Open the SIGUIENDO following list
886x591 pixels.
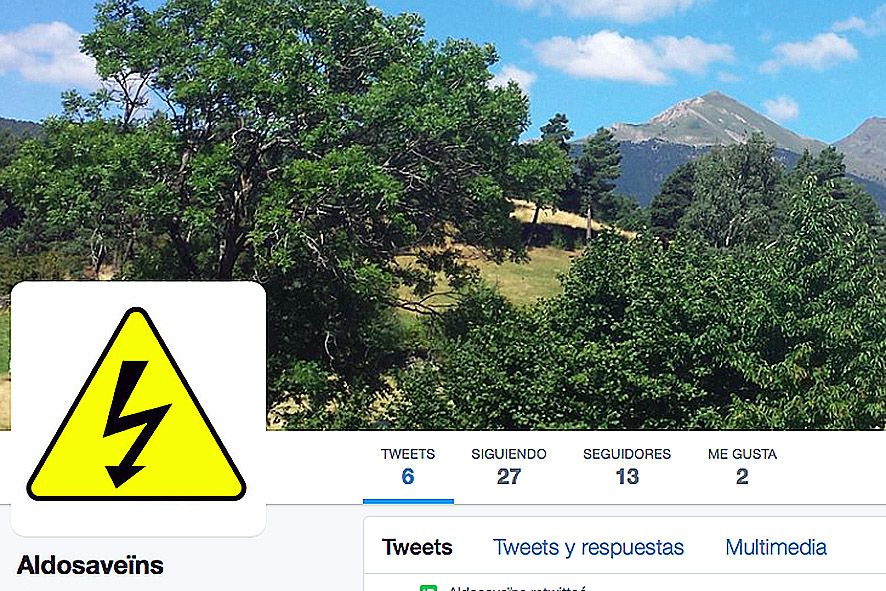(509, 454)
